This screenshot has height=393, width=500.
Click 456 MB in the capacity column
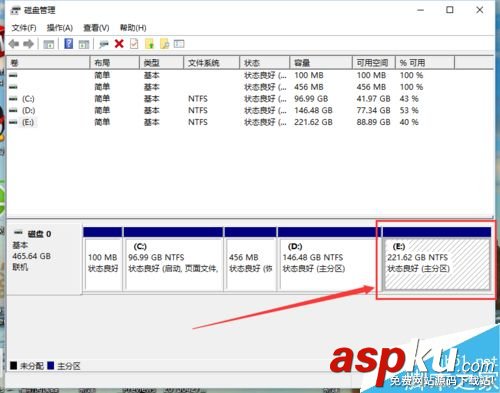[x=309, y=87]
